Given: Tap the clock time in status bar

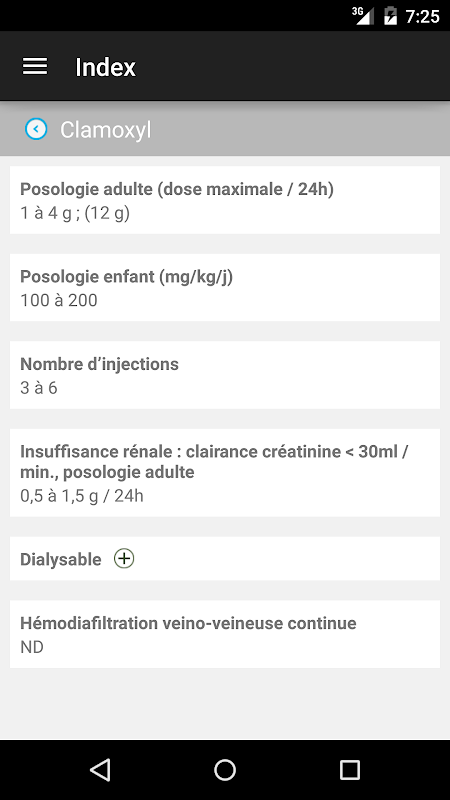Looking at the screenshot, I should pos(422,16).
